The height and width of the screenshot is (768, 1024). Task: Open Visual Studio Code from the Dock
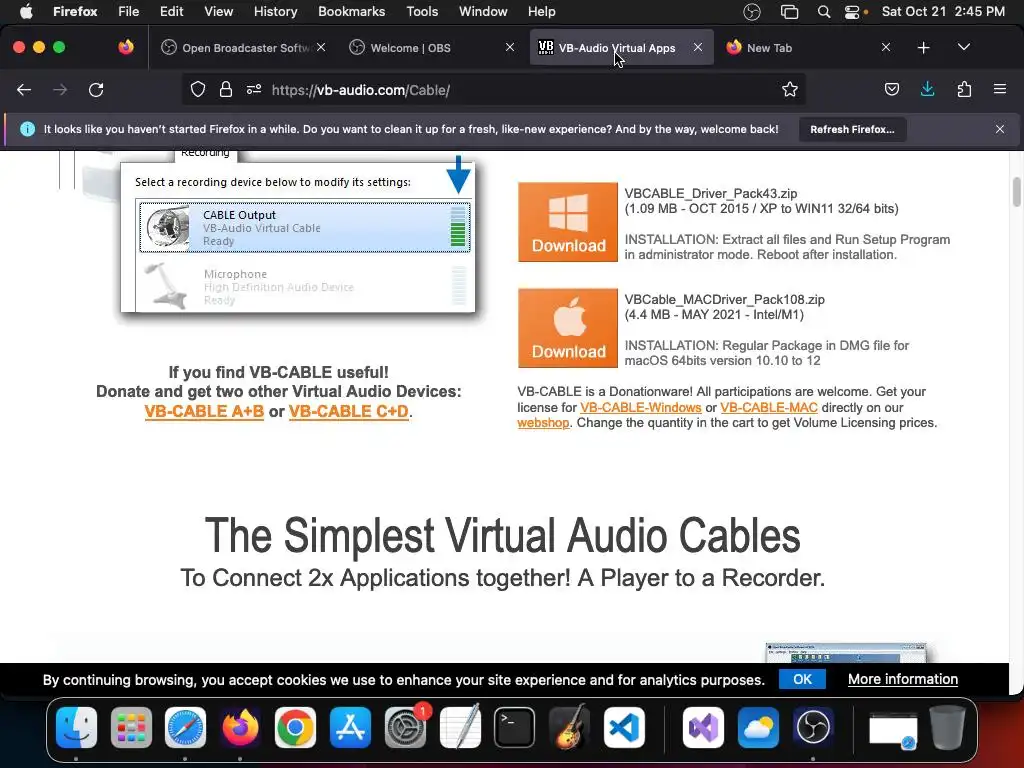624,728
